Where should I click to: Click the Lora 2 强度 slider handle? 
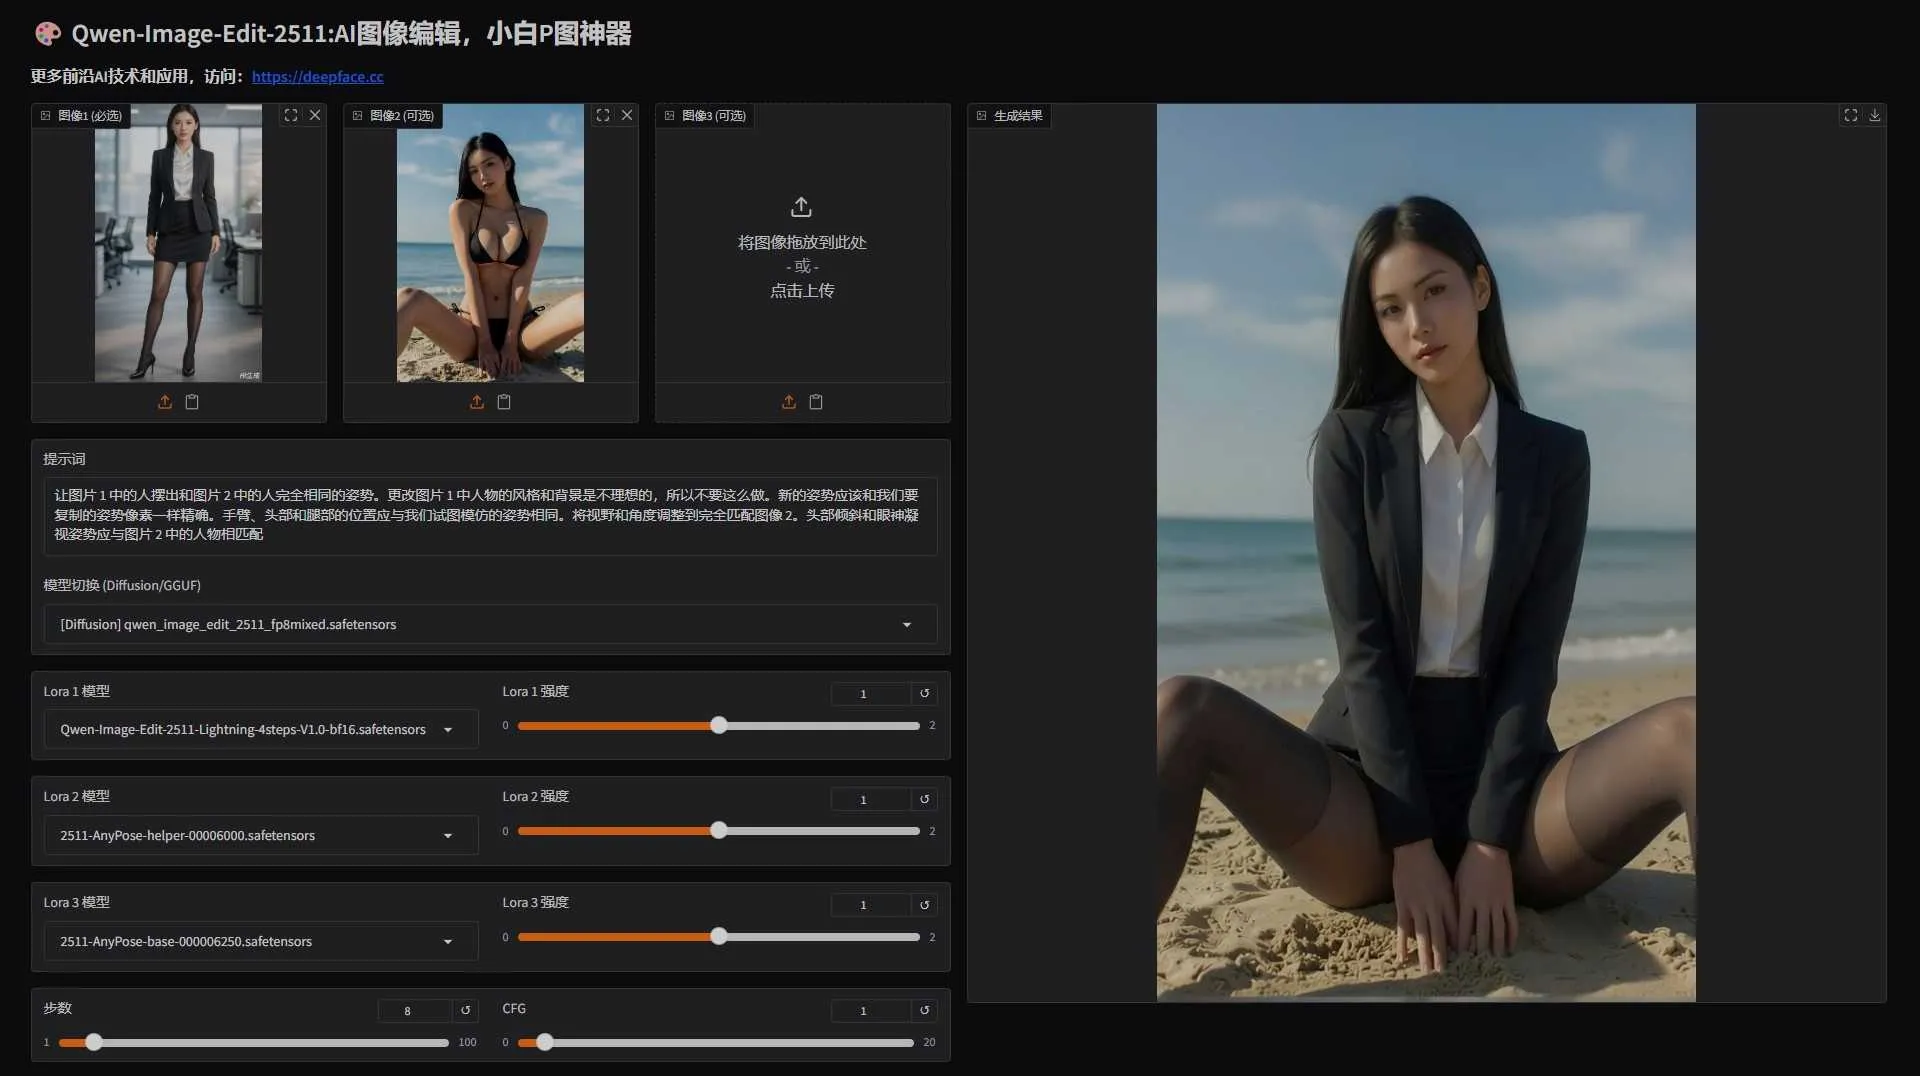pos(717,830)
